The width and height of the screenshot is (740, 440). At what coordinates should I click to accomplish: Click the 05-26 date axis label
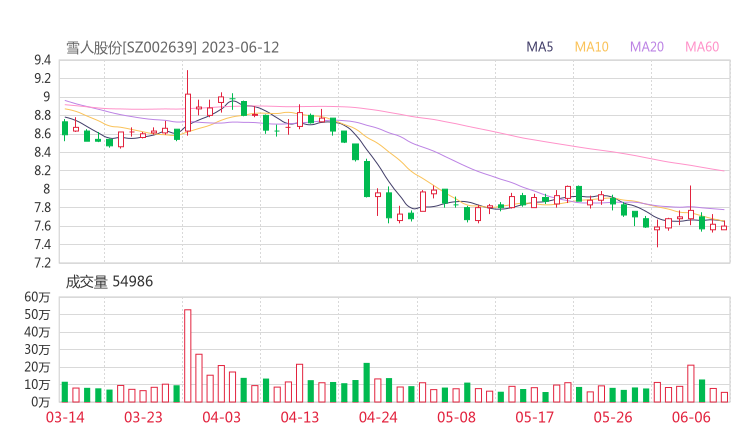613,417
